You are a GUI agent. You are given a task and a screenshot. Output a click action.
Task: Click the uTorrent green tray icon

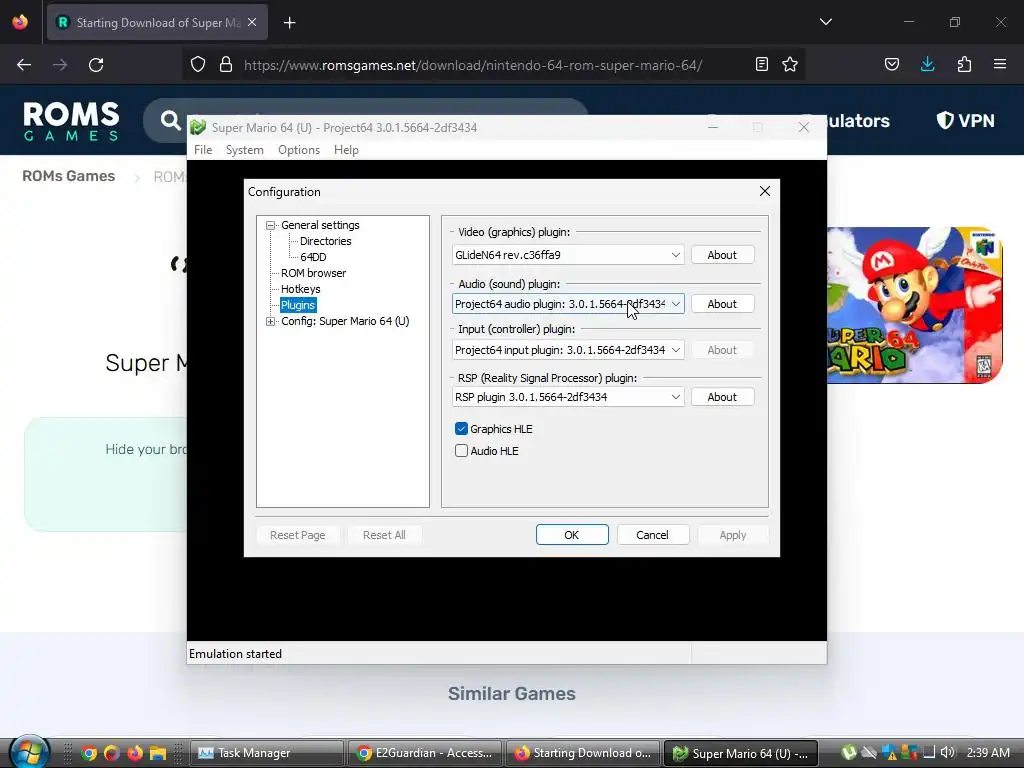pos(848,752)
